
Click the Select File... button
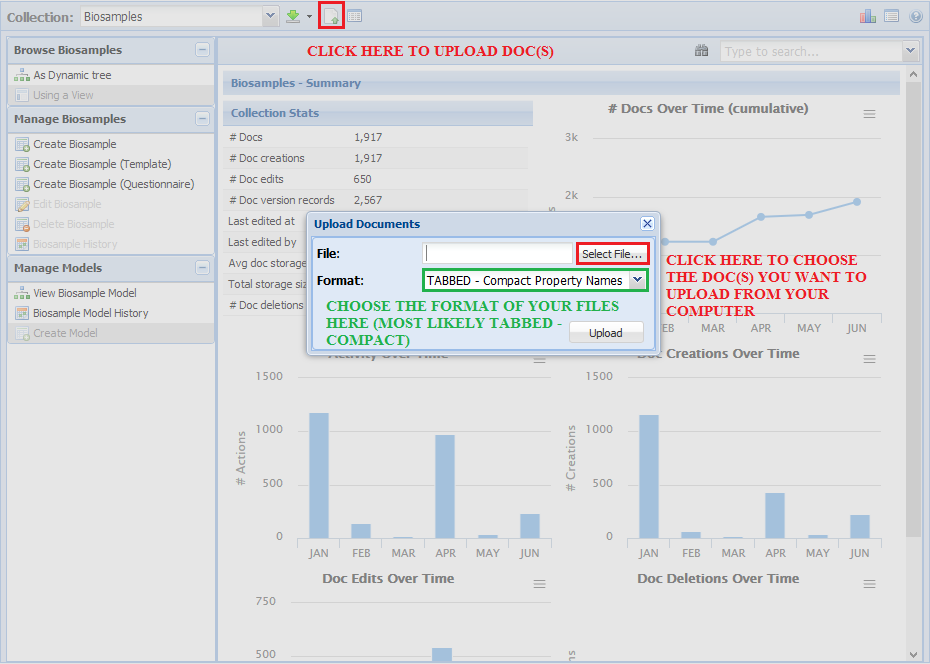(612, 254)
